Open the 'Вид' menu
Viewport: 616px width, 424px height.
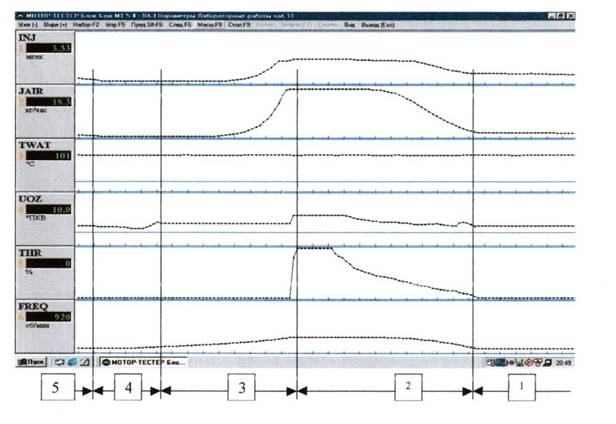point(350,25)
